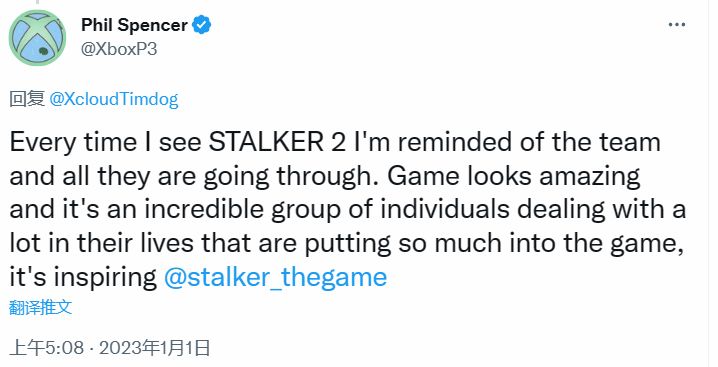Click the 上午5:08 timestamp

(x=47, y=348)
